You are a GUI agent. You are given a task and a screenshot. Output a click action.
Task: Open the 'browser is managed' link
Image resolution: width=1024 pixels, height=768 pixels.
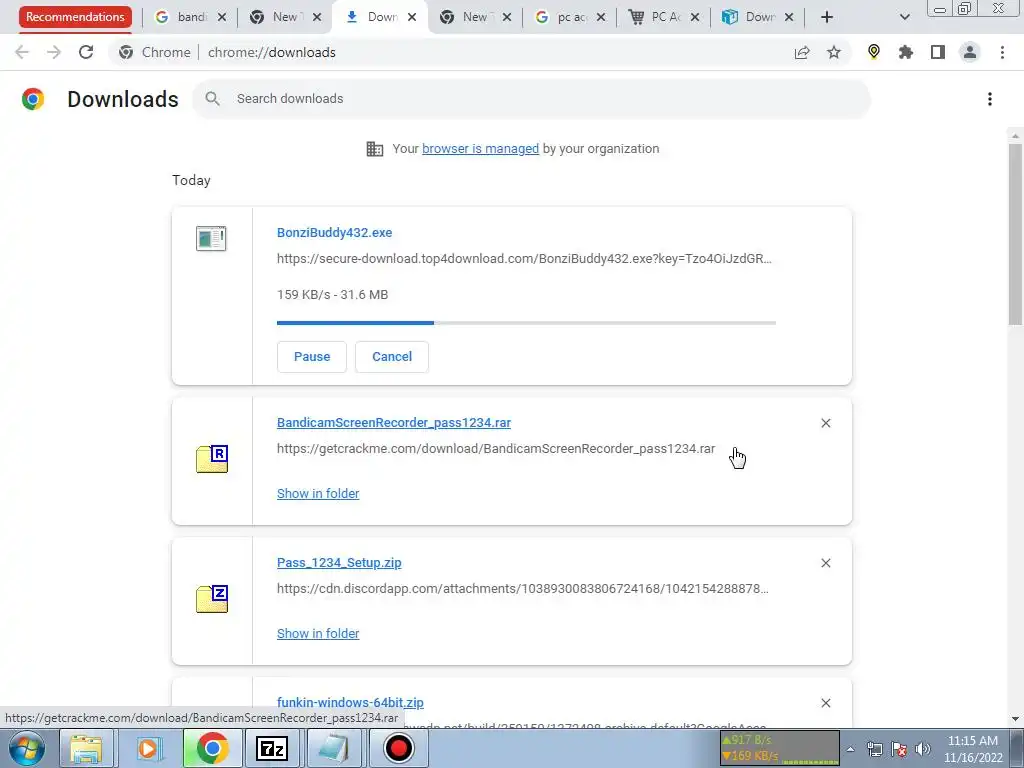tap(481, 149)
